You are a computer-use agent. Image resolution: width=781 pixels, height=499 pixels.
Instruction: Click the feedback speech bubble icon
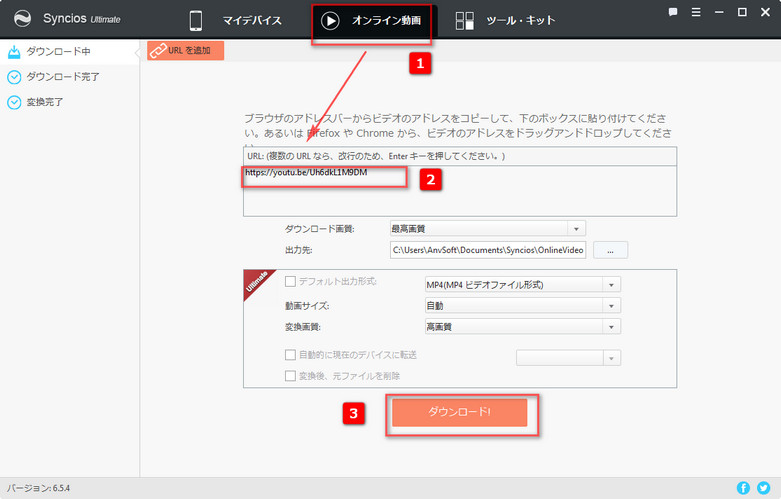coord(673,12)
